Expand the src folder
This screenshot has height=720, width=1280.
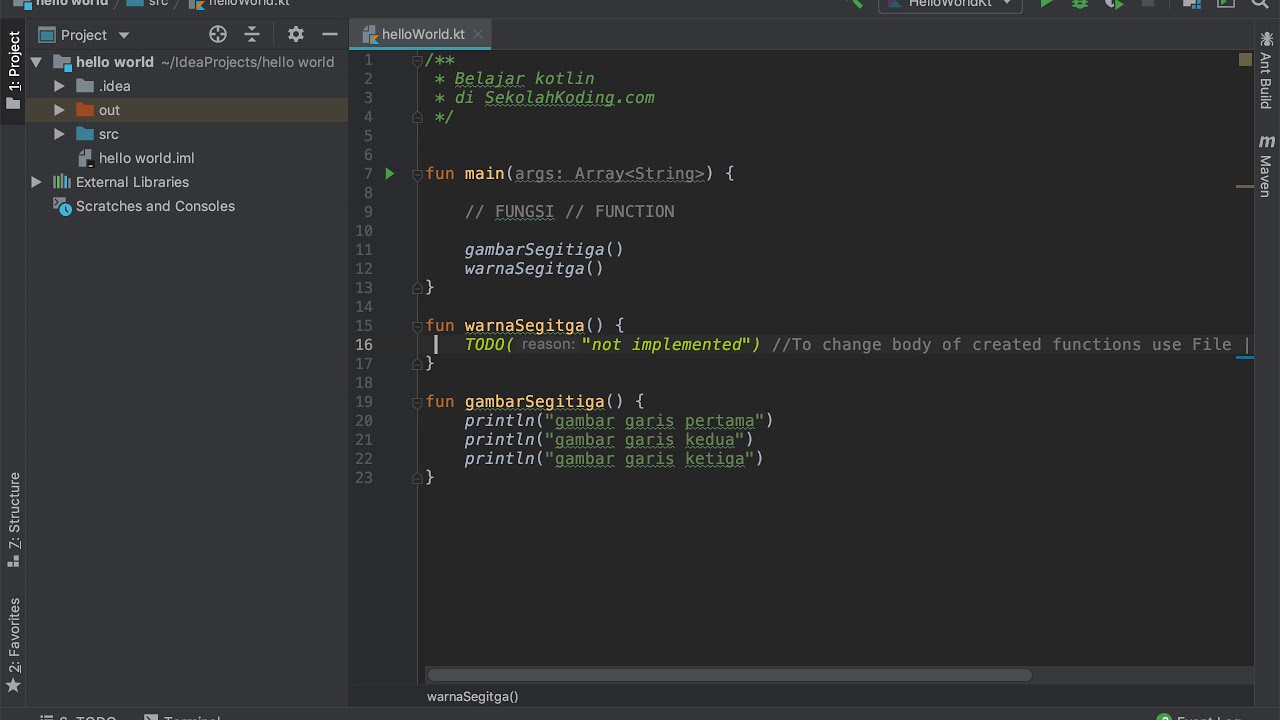59,134
